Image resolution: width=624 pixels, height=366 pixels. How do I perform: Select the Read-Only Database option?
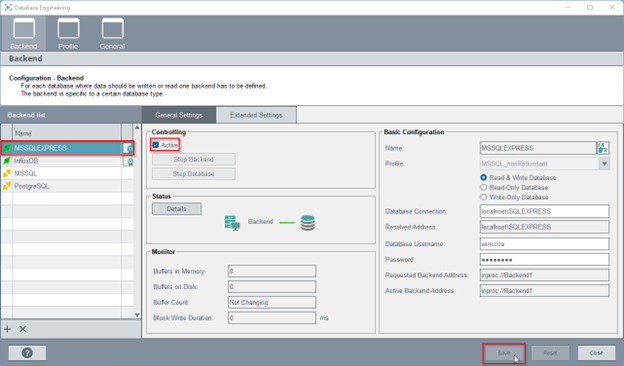pyautogui.click(x=484, y=187)
